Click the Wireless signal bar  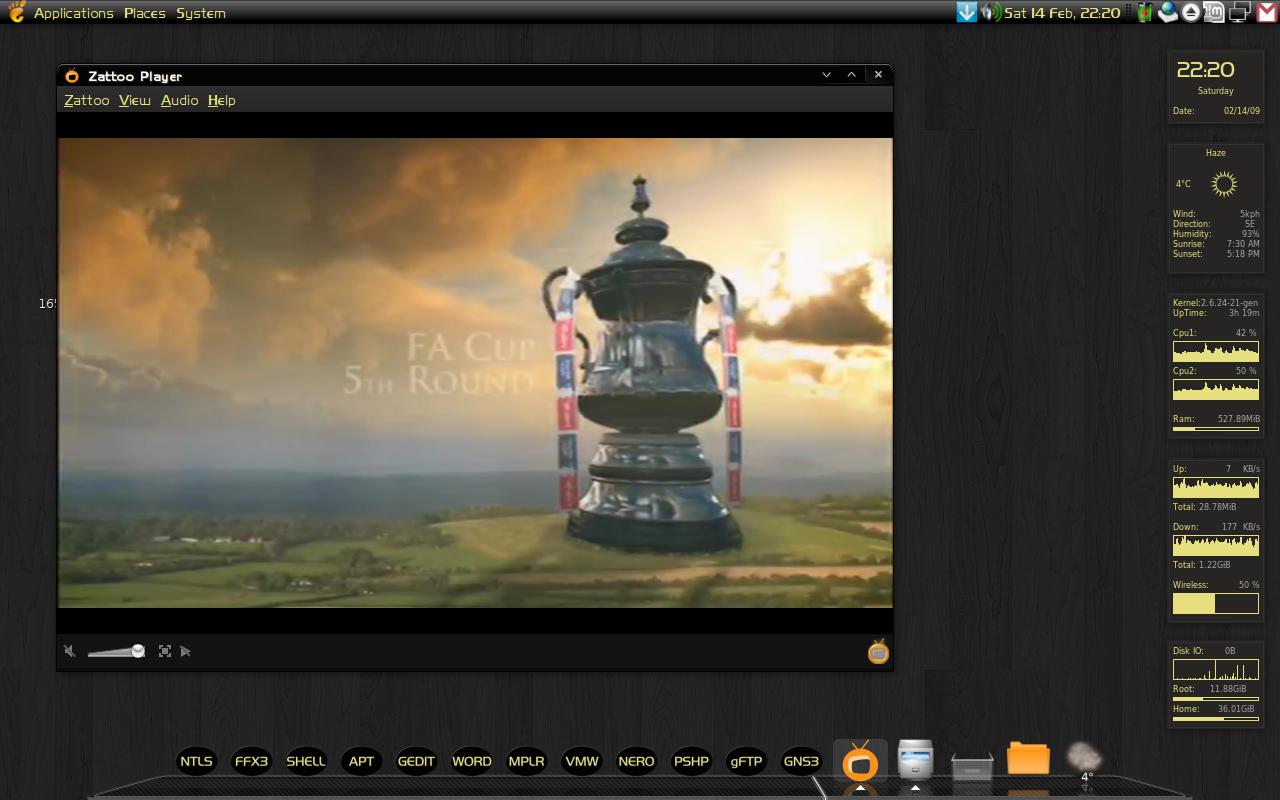point(1215,603)
